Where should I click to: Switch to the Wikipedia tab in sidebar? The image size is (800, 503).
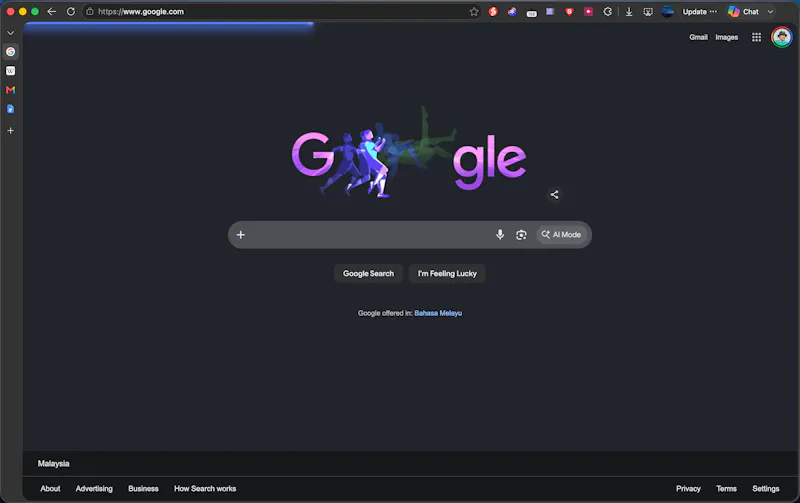point(10,71)
